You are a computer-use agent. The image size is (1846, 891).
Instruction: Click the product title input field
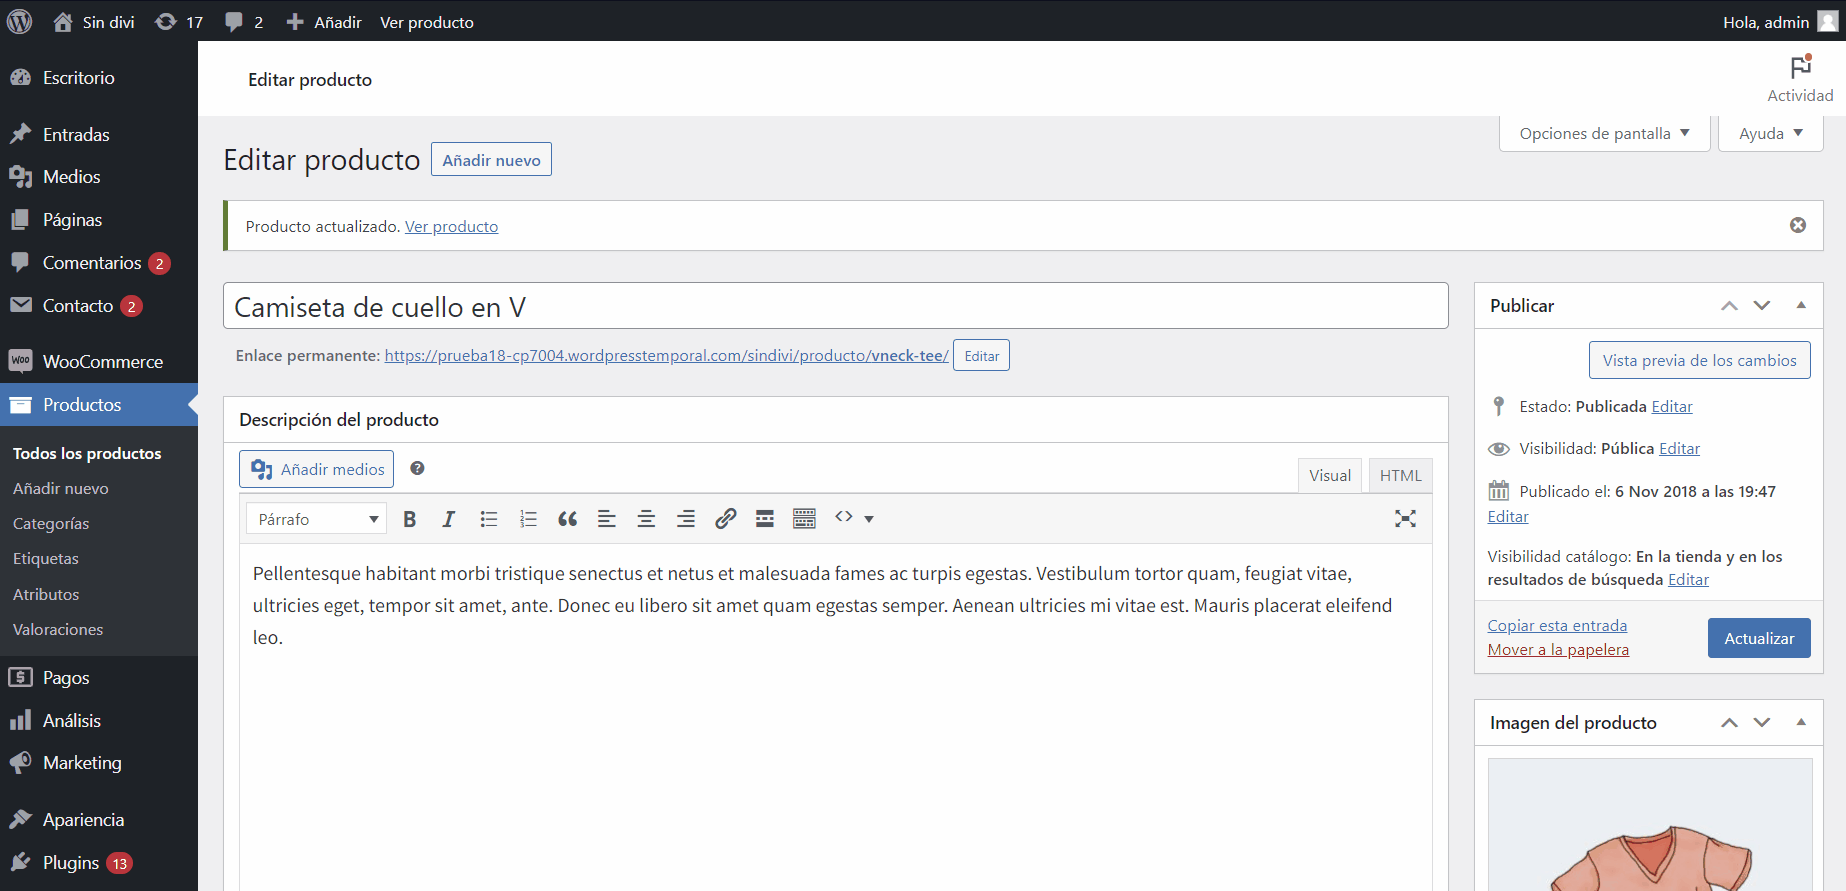[x=835, y=307]
